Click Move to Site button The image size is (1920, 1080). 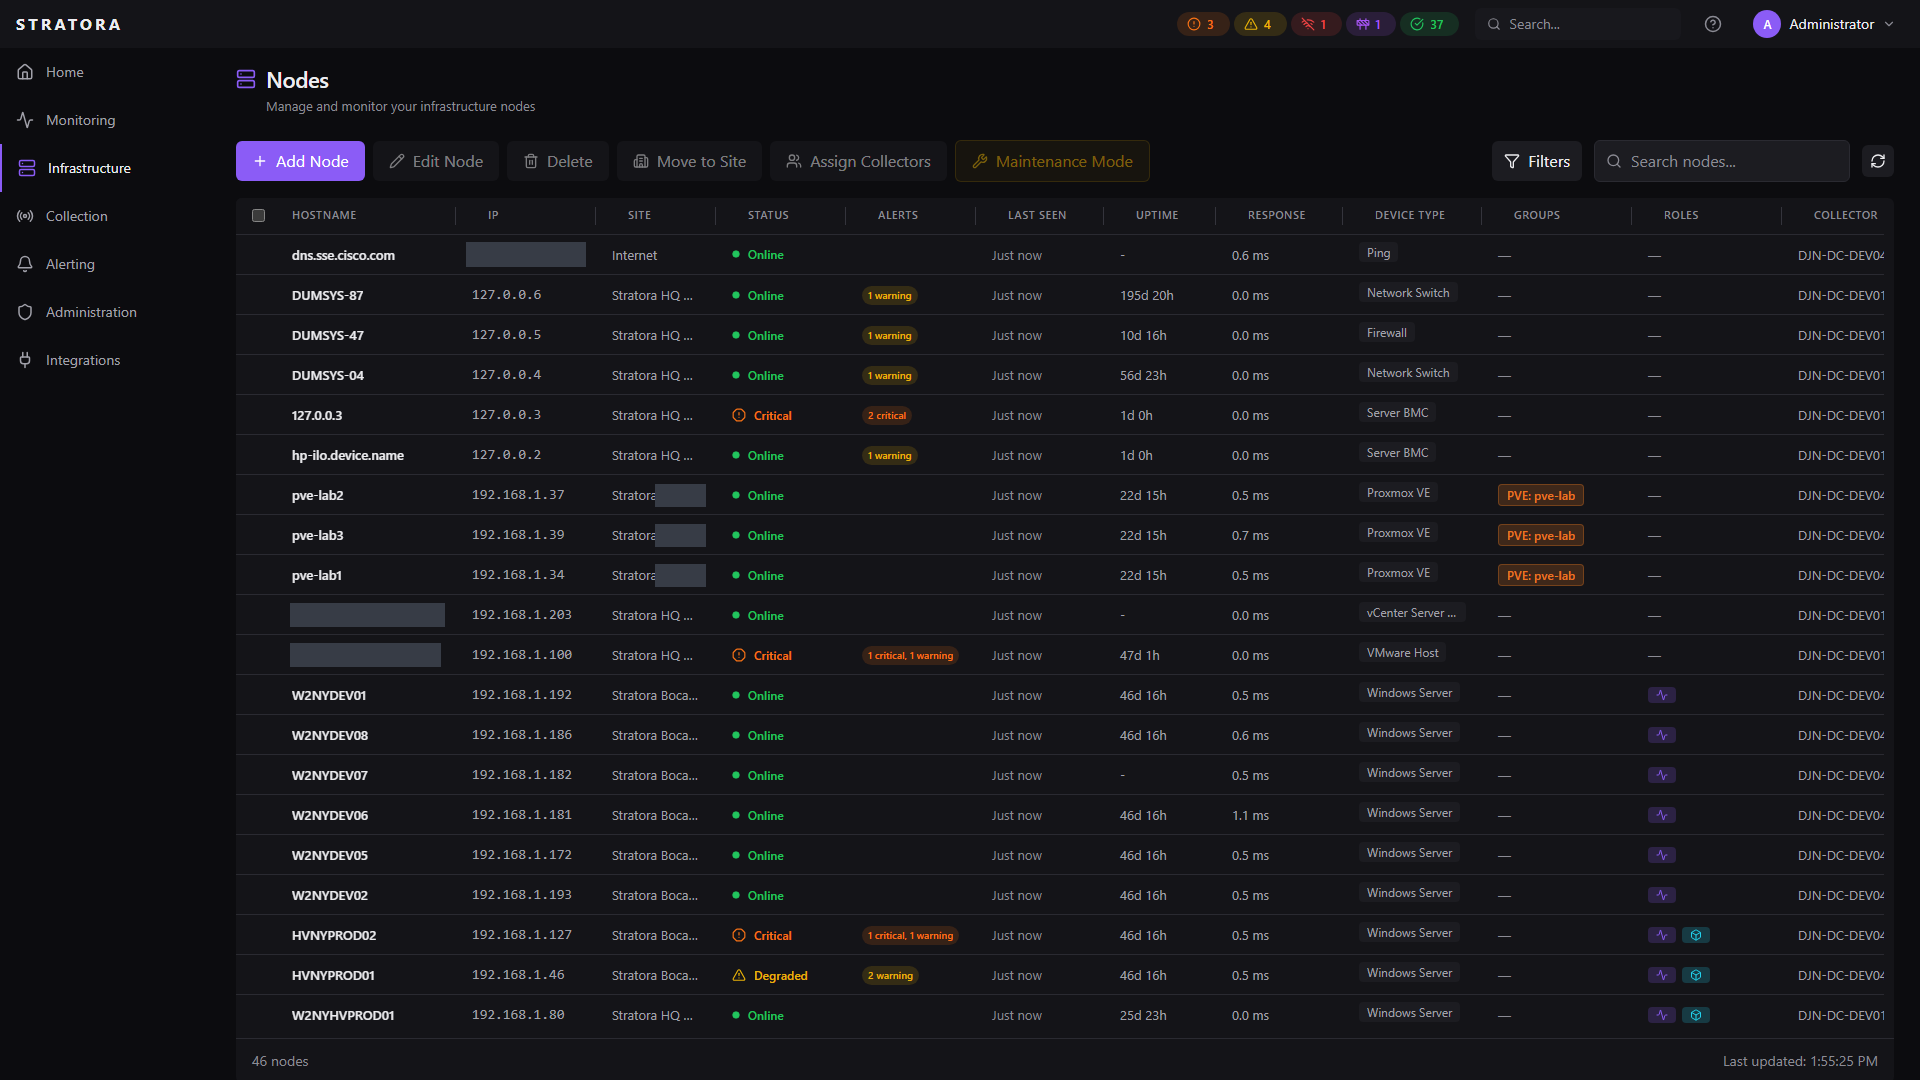tap(689, 161)
